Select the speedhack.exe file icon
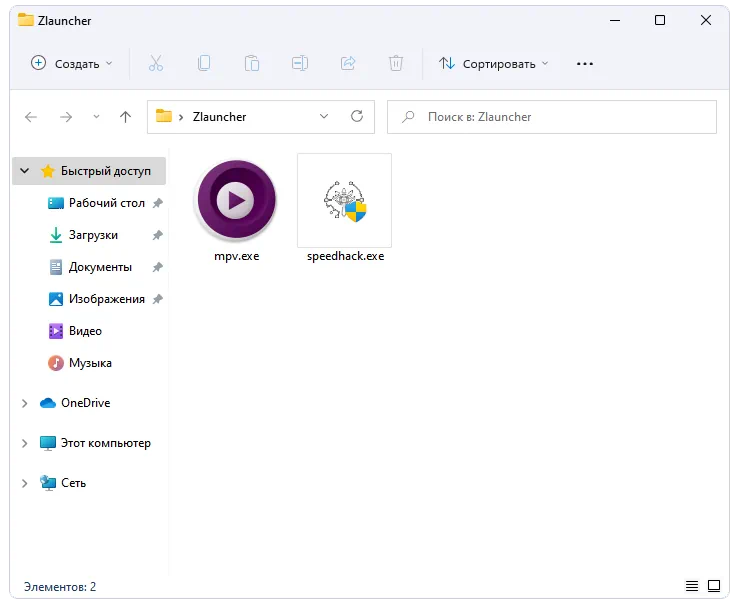The height and width of the screenshot is (606, 738). pos(345,200)
